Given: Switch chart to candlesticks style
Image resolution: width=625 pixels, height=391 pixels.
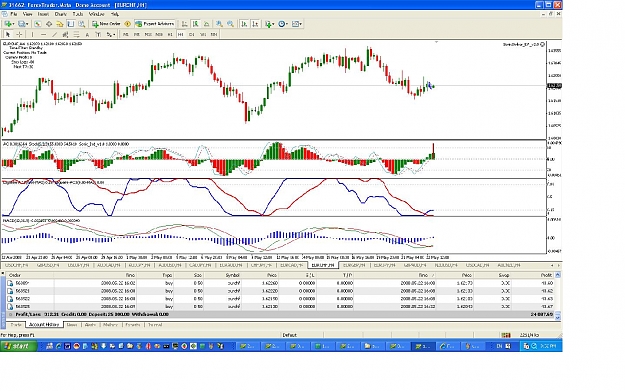Looking at the screenshot, I should [195, 24].
